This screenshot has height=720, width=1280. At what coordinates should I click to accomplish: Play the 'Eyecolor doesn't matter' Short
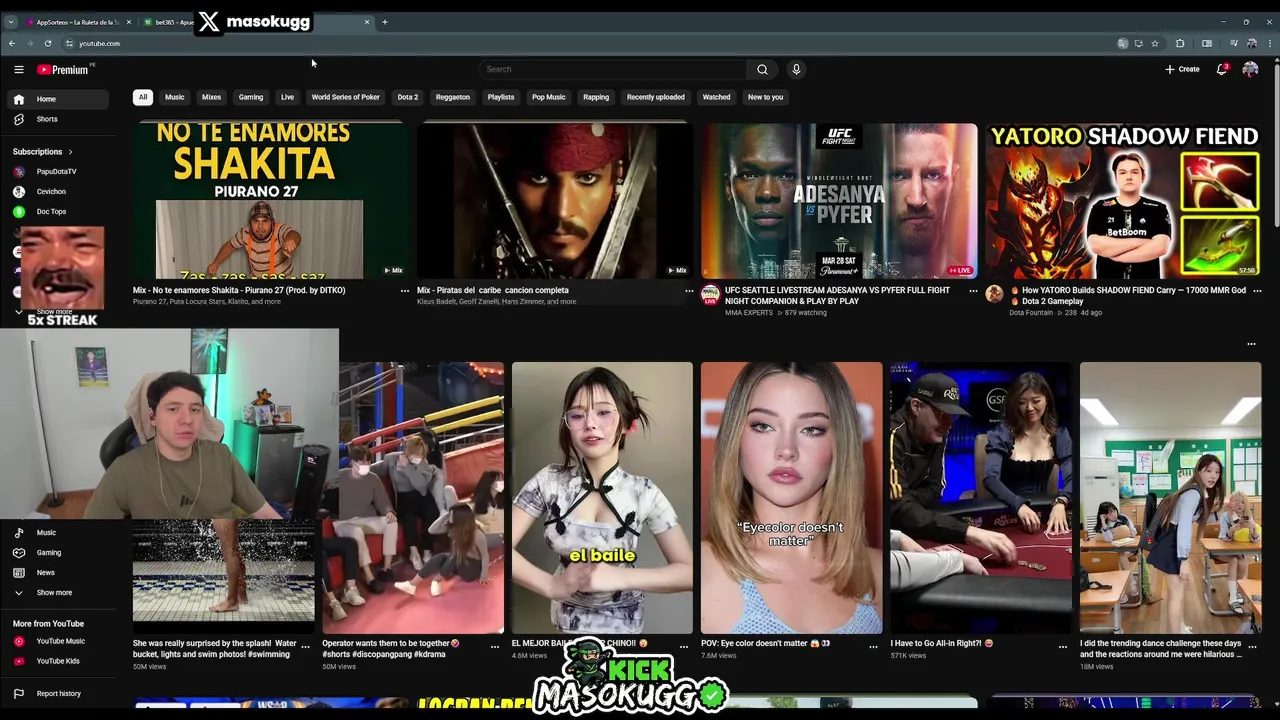[792, 498]
